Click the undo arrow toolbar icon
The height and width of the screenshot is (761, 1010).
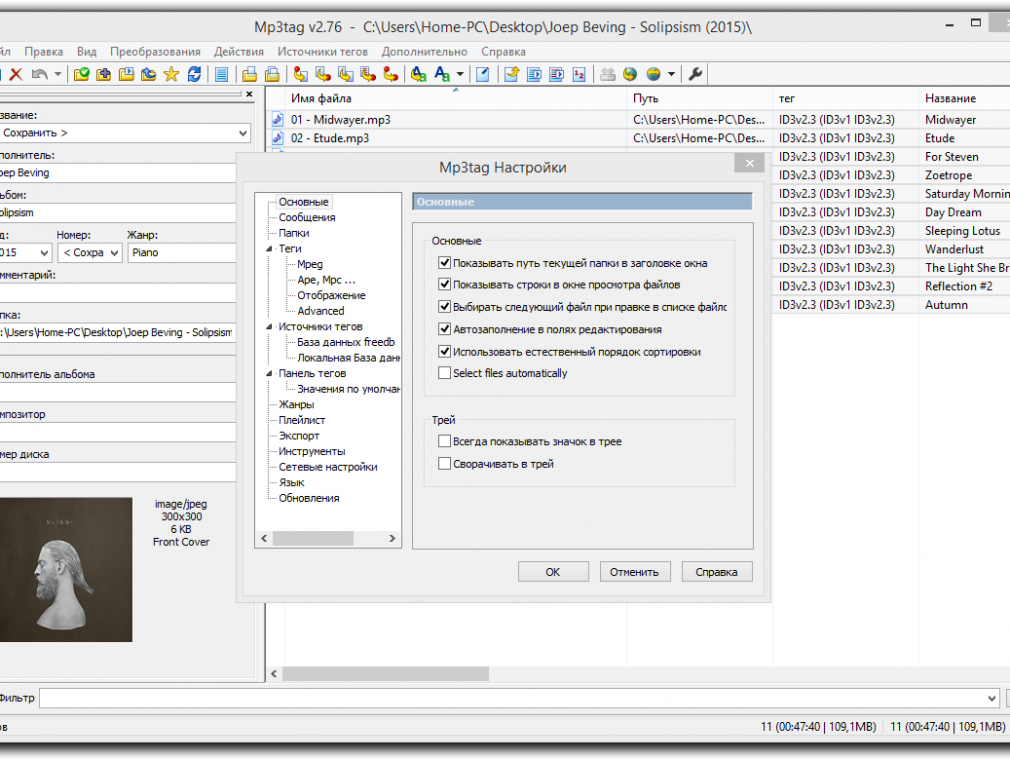(39, 74)
